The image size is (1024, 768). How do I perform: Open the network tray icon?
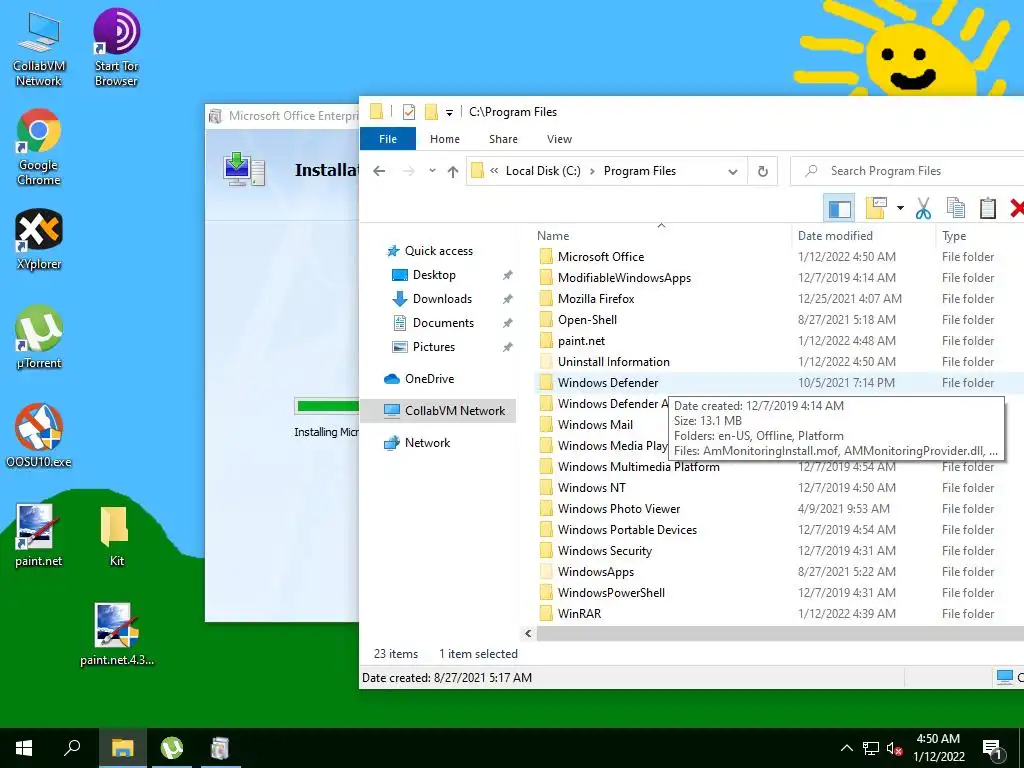(871, 748)
